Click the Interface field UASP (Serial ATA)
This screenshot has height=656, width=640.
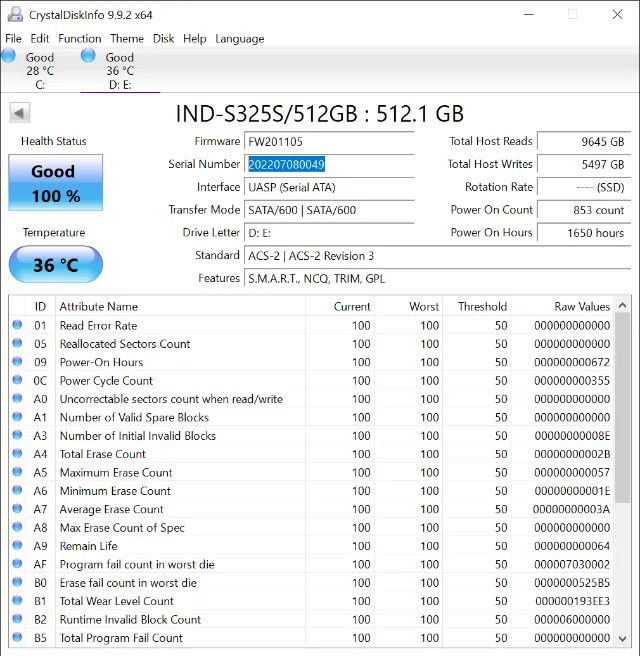(329, 187)
